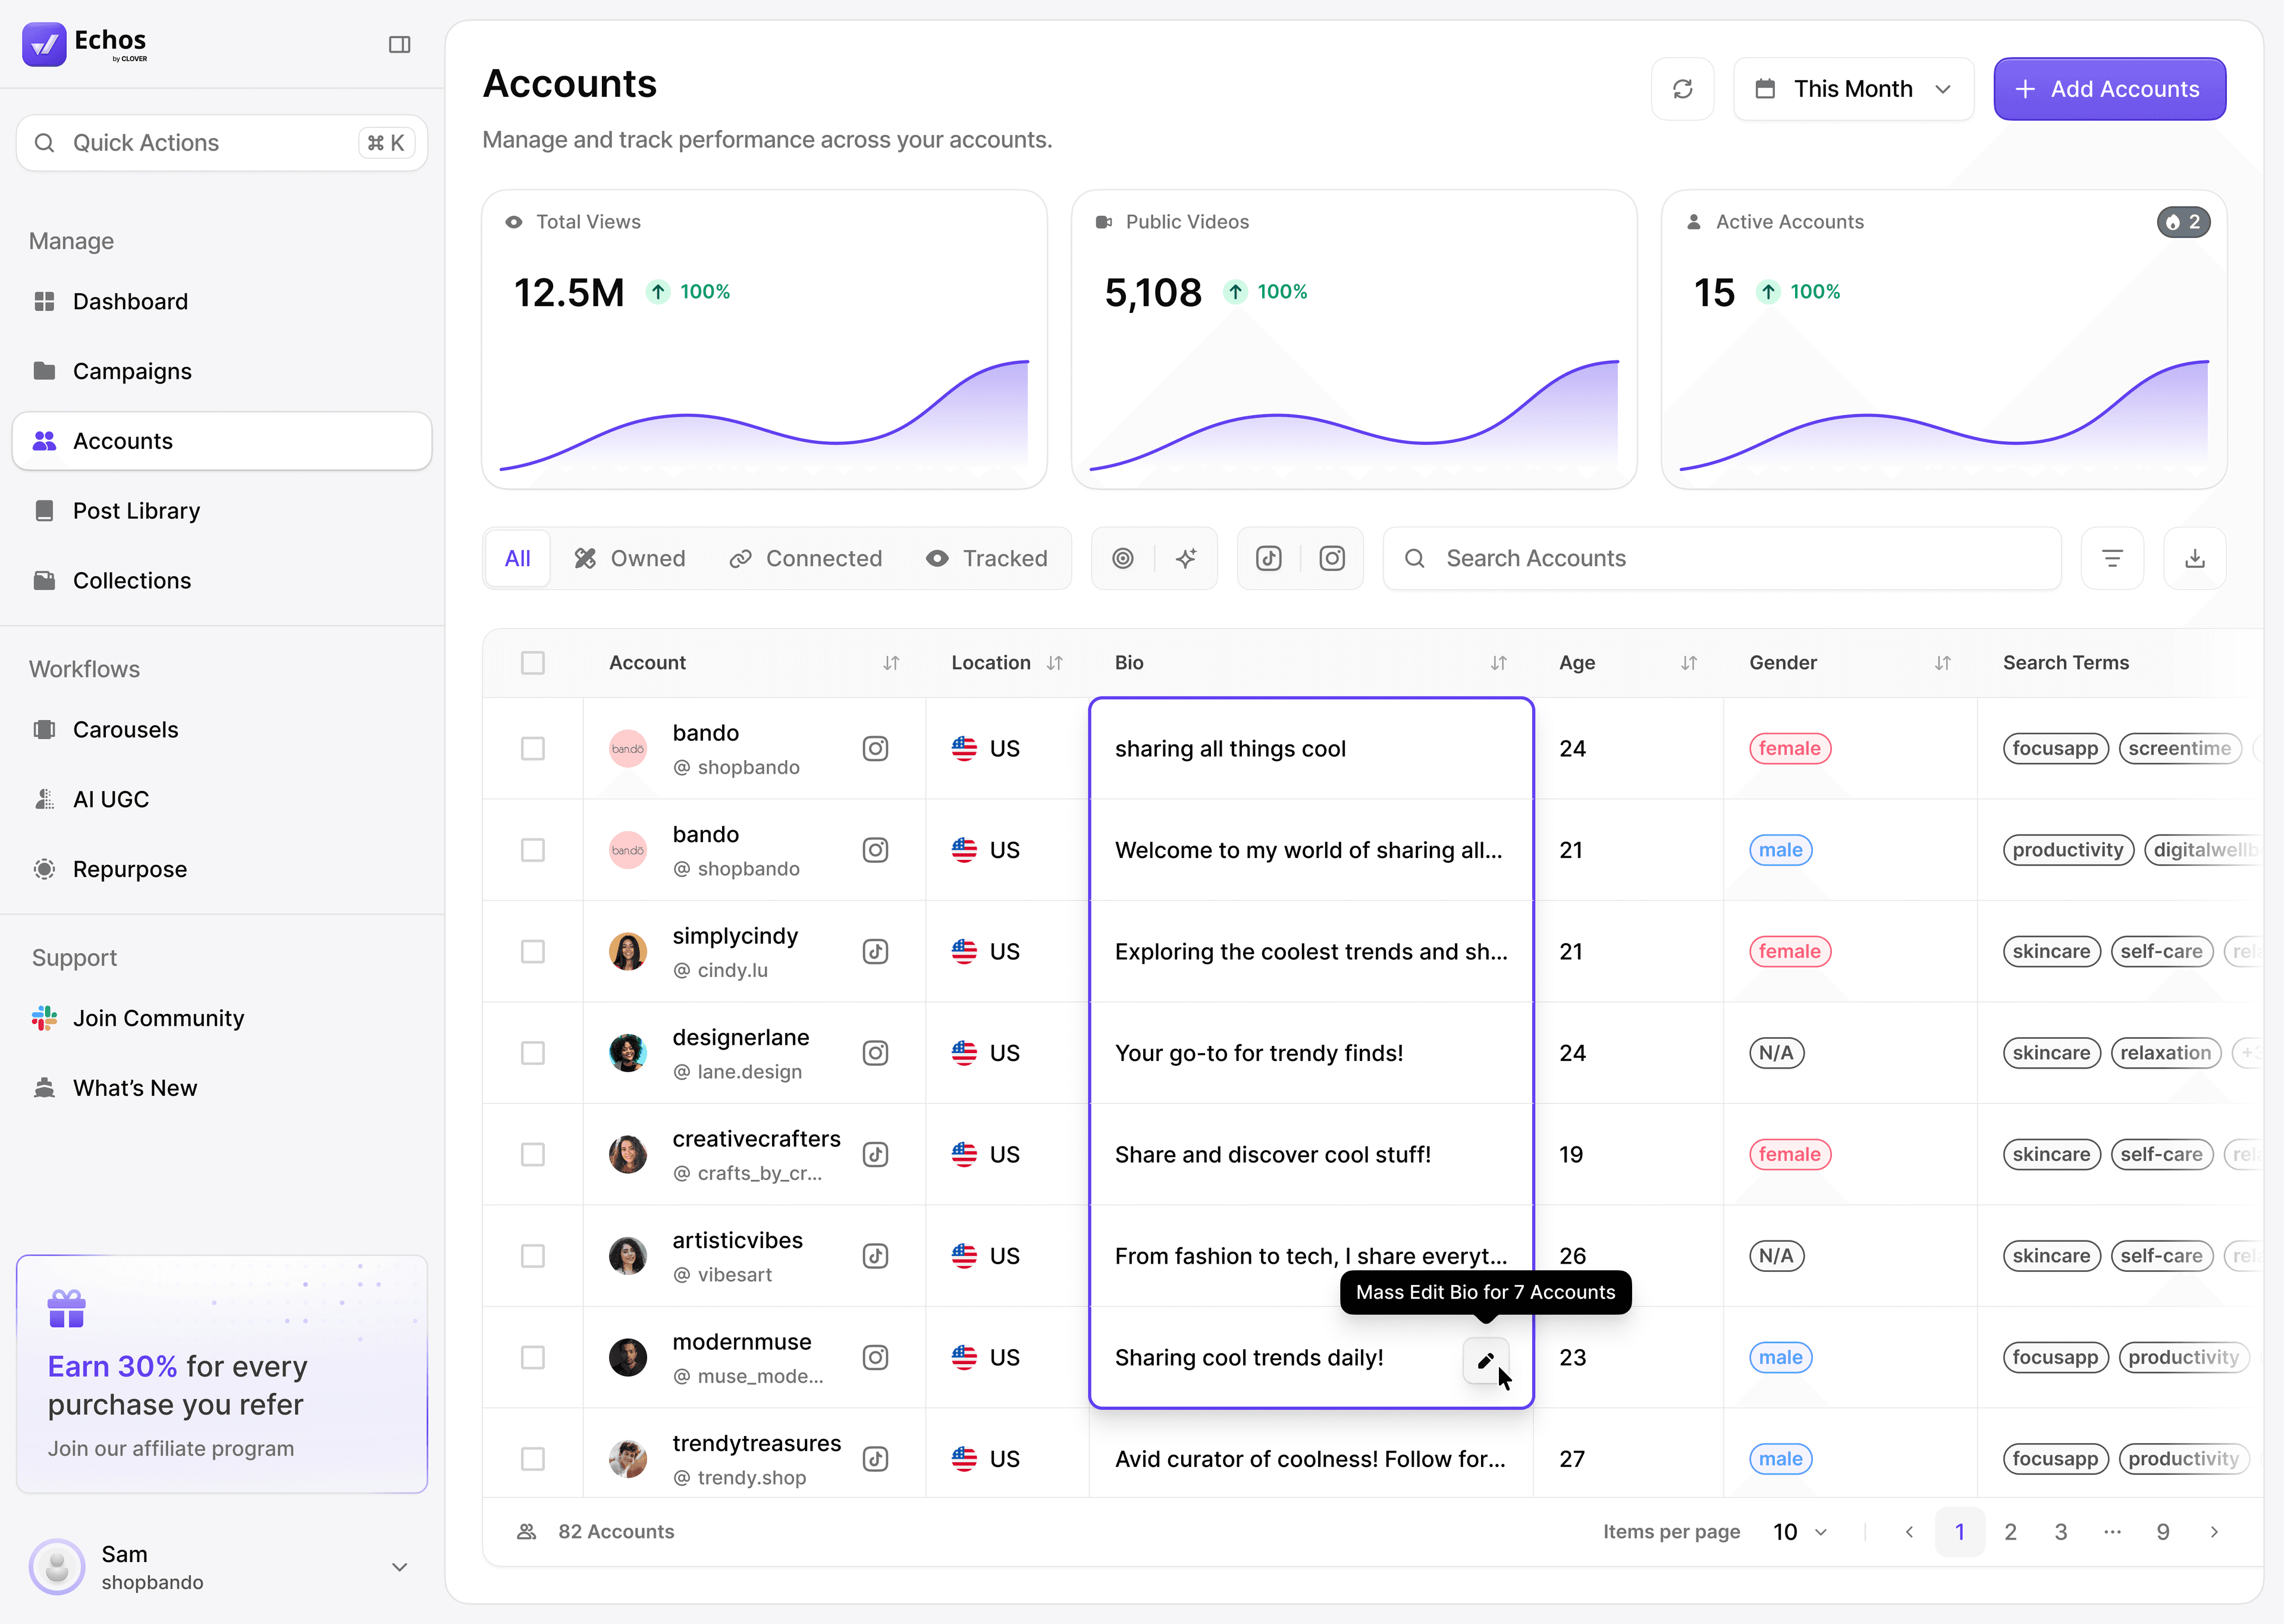
Task: Open Post Library in the sidebar
Action: pyautogui.click(x=222, y=511)
